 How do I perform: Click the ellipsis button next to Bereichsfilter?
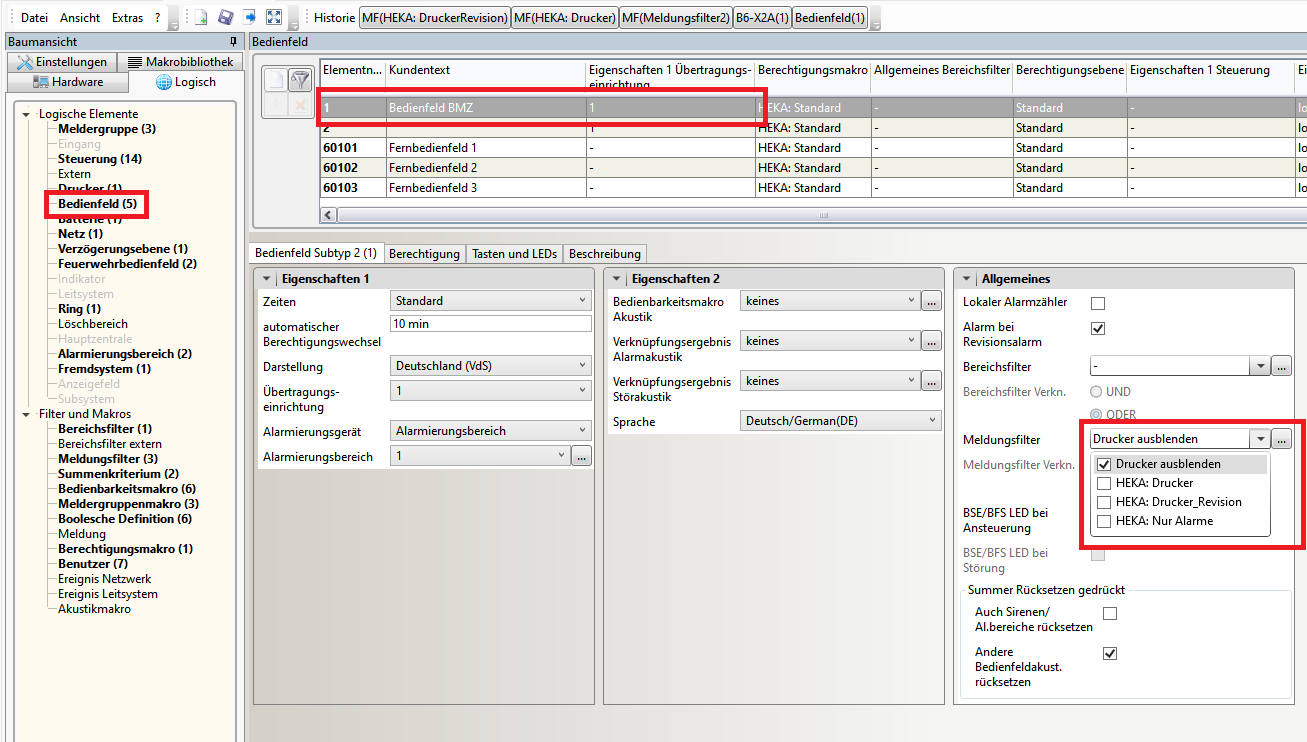click(1283, 367)
